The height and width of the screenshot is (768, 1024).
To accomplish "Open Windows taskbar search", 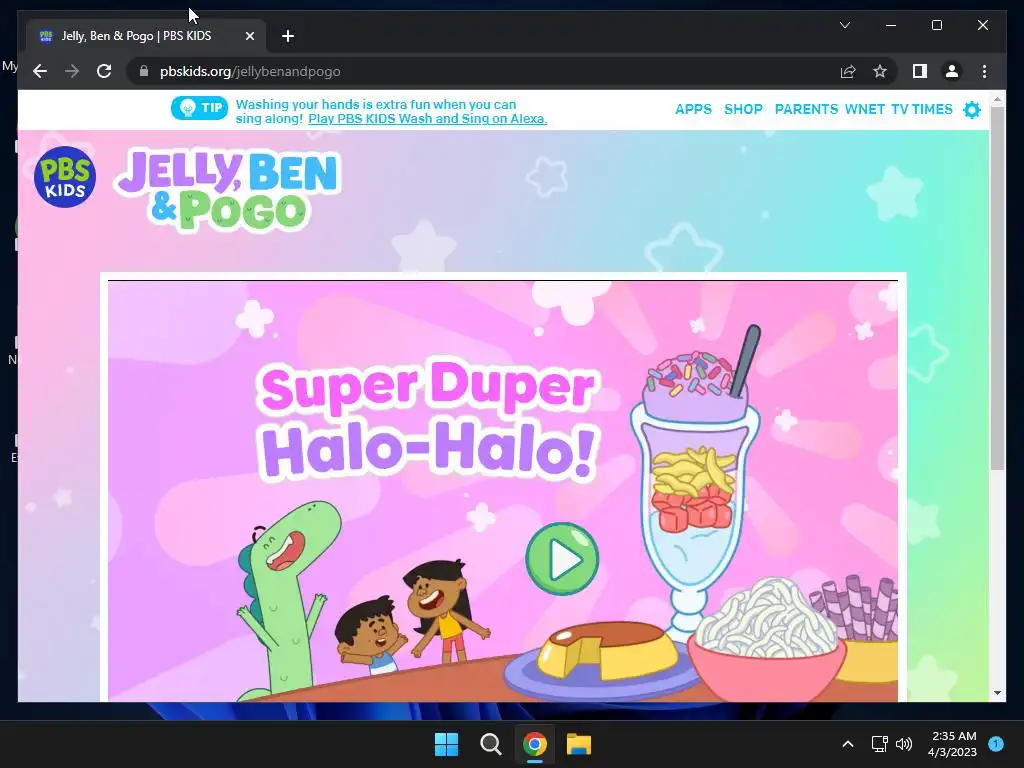I will coord(490,744).
